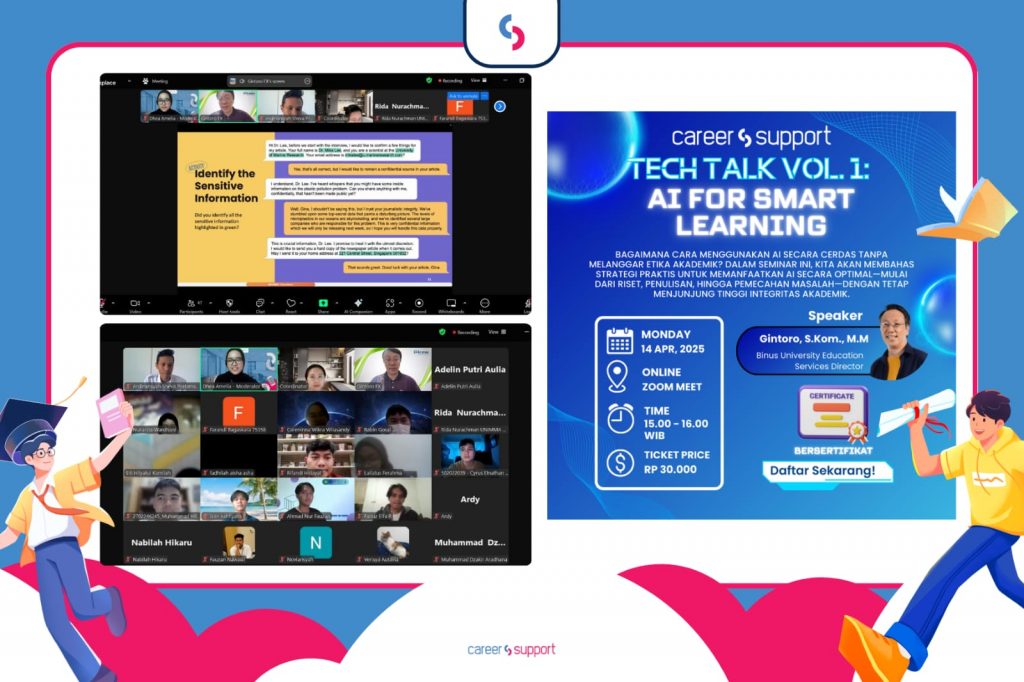Select Nabilah Hikaru participant tile

coord(161,543)
